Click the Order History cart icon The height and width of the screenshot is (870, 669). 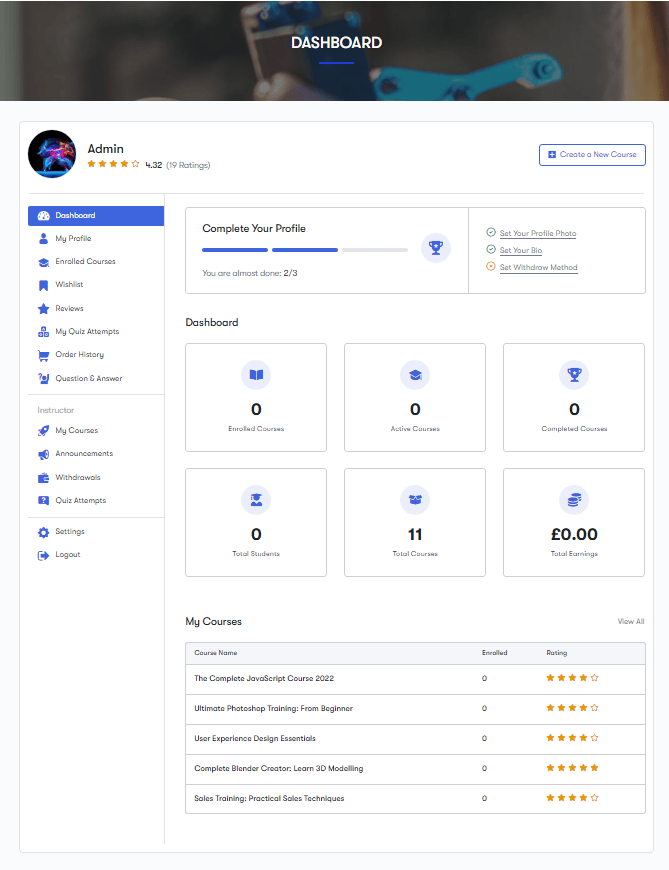(x=43, y=355)
